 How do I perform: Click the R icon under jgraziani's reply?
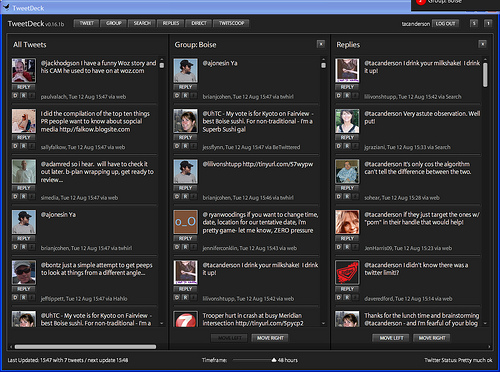coord(347,146)
